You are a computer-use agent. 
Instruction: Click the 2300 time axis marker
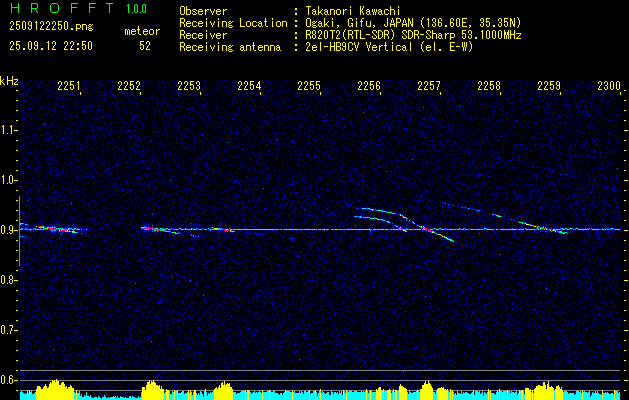point(609,86)
